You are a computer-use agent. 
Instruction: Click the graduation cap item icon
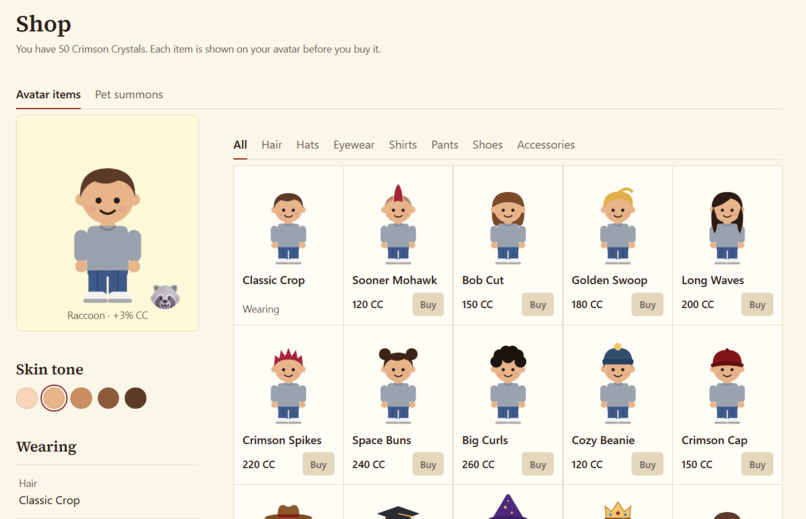coord(398,512)
